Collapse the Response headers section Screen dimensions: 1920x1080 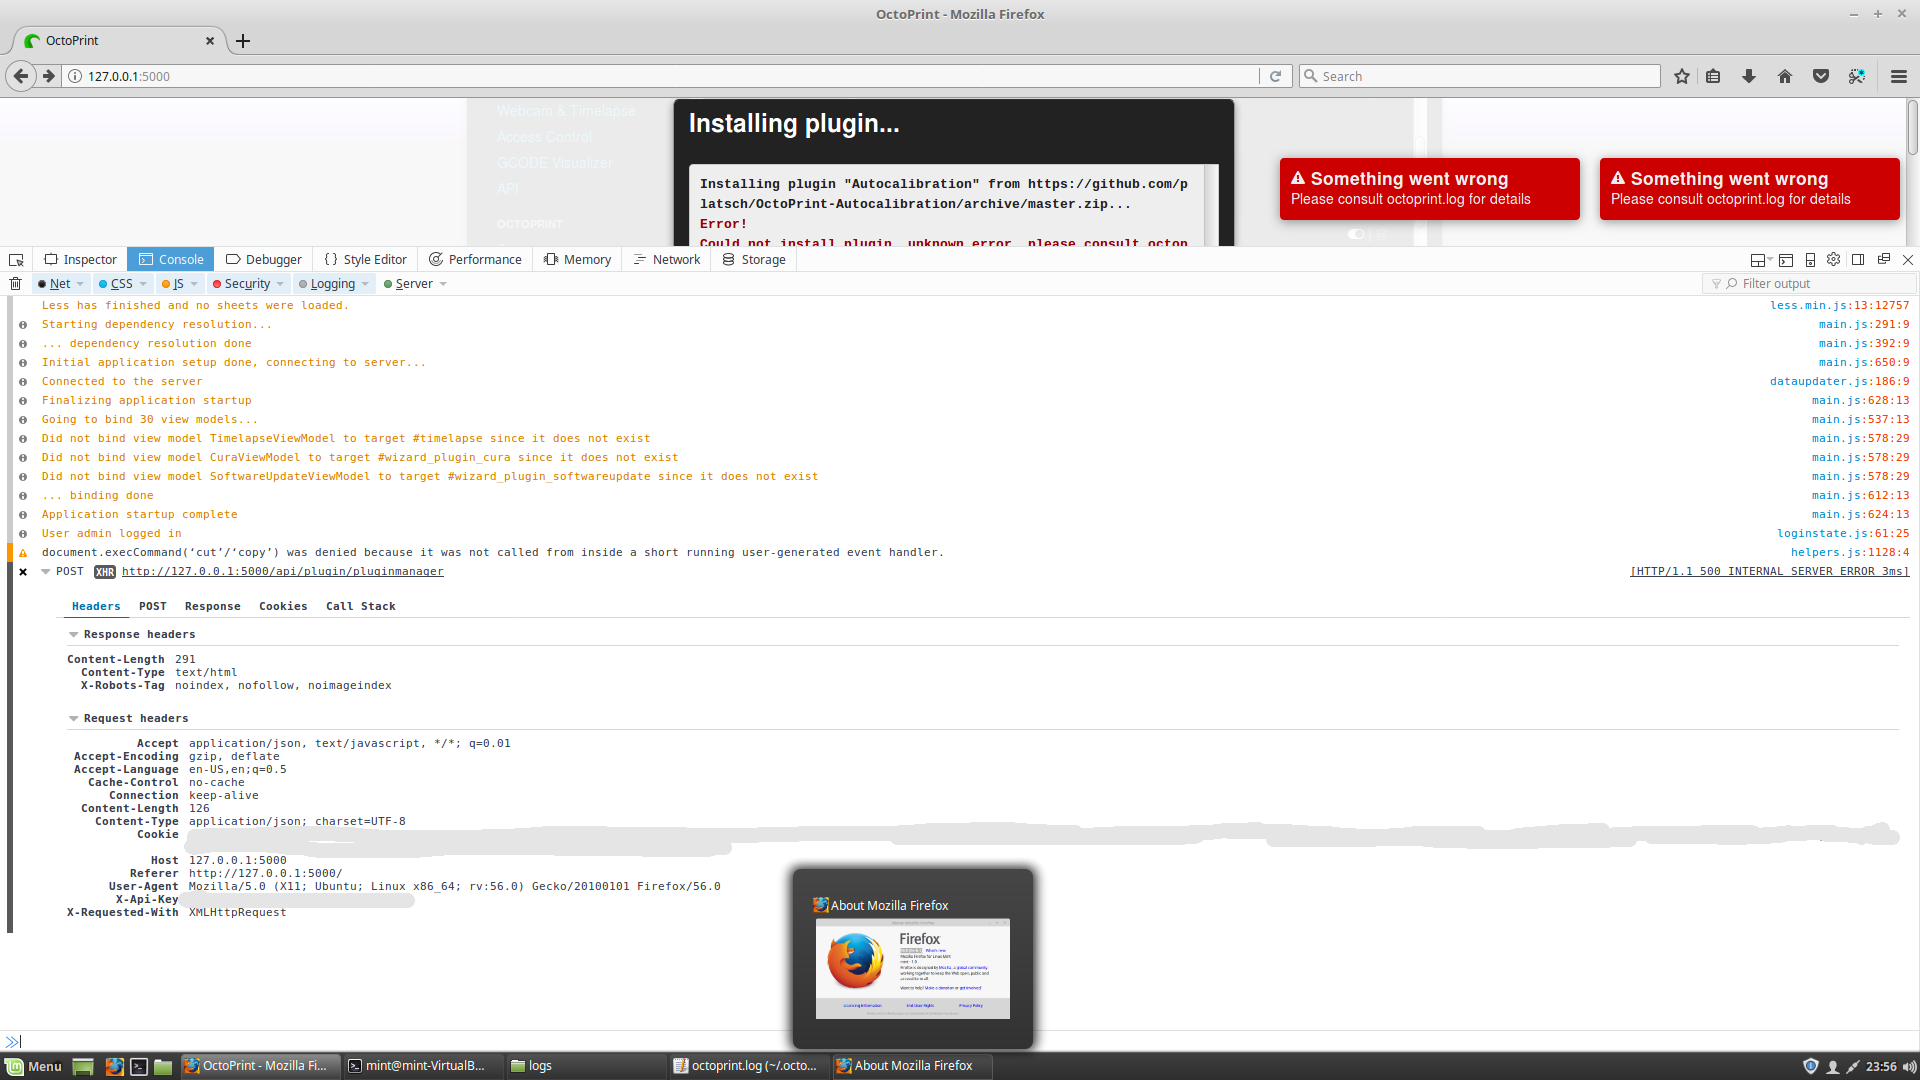73,634
